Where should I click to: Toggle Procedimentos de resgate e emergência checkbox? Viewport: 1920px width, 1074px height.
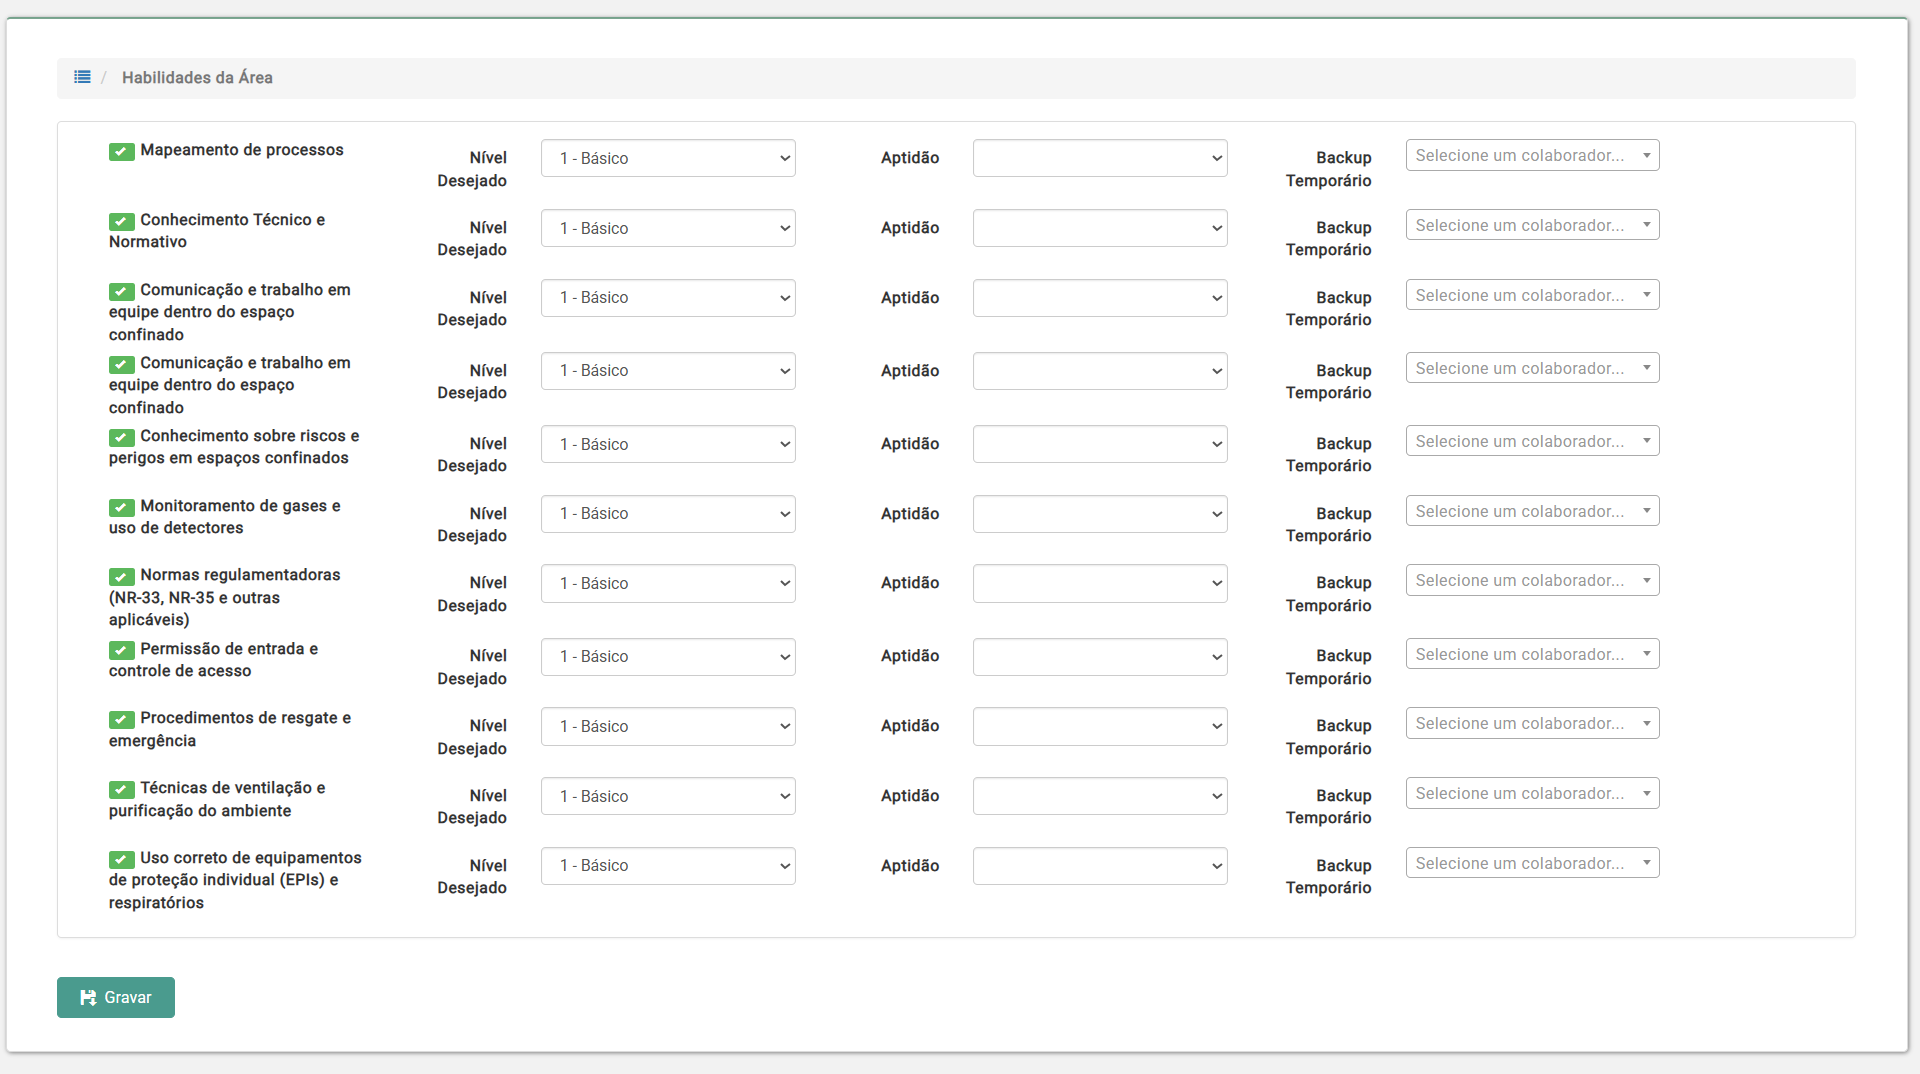coord(122,719)
